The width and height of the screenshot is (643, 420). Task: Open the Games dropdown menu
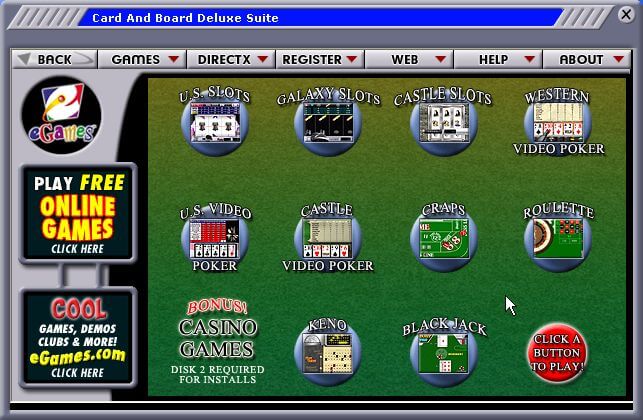pyautogui.click(x=142, y=59)
